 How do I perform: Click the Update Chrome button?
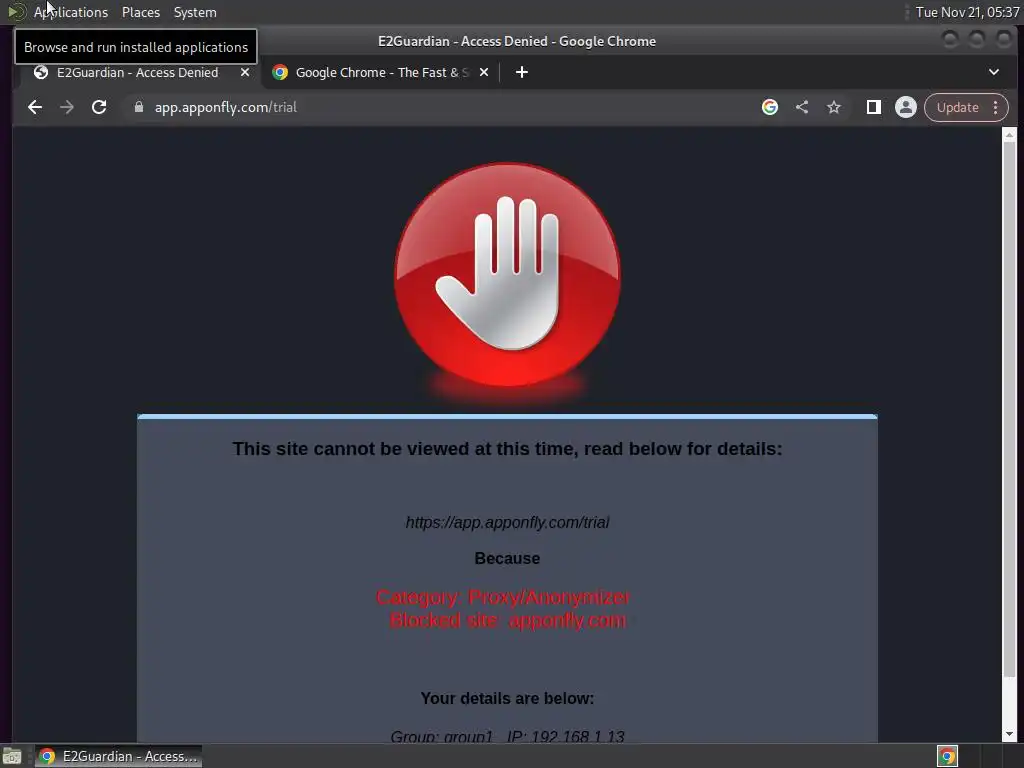tap(957, 107)
